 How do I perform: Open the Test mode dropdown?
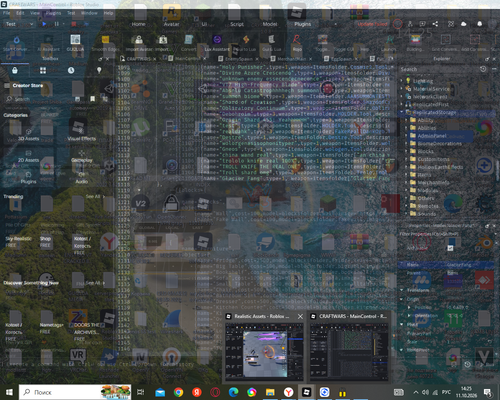tap(19, 24)
